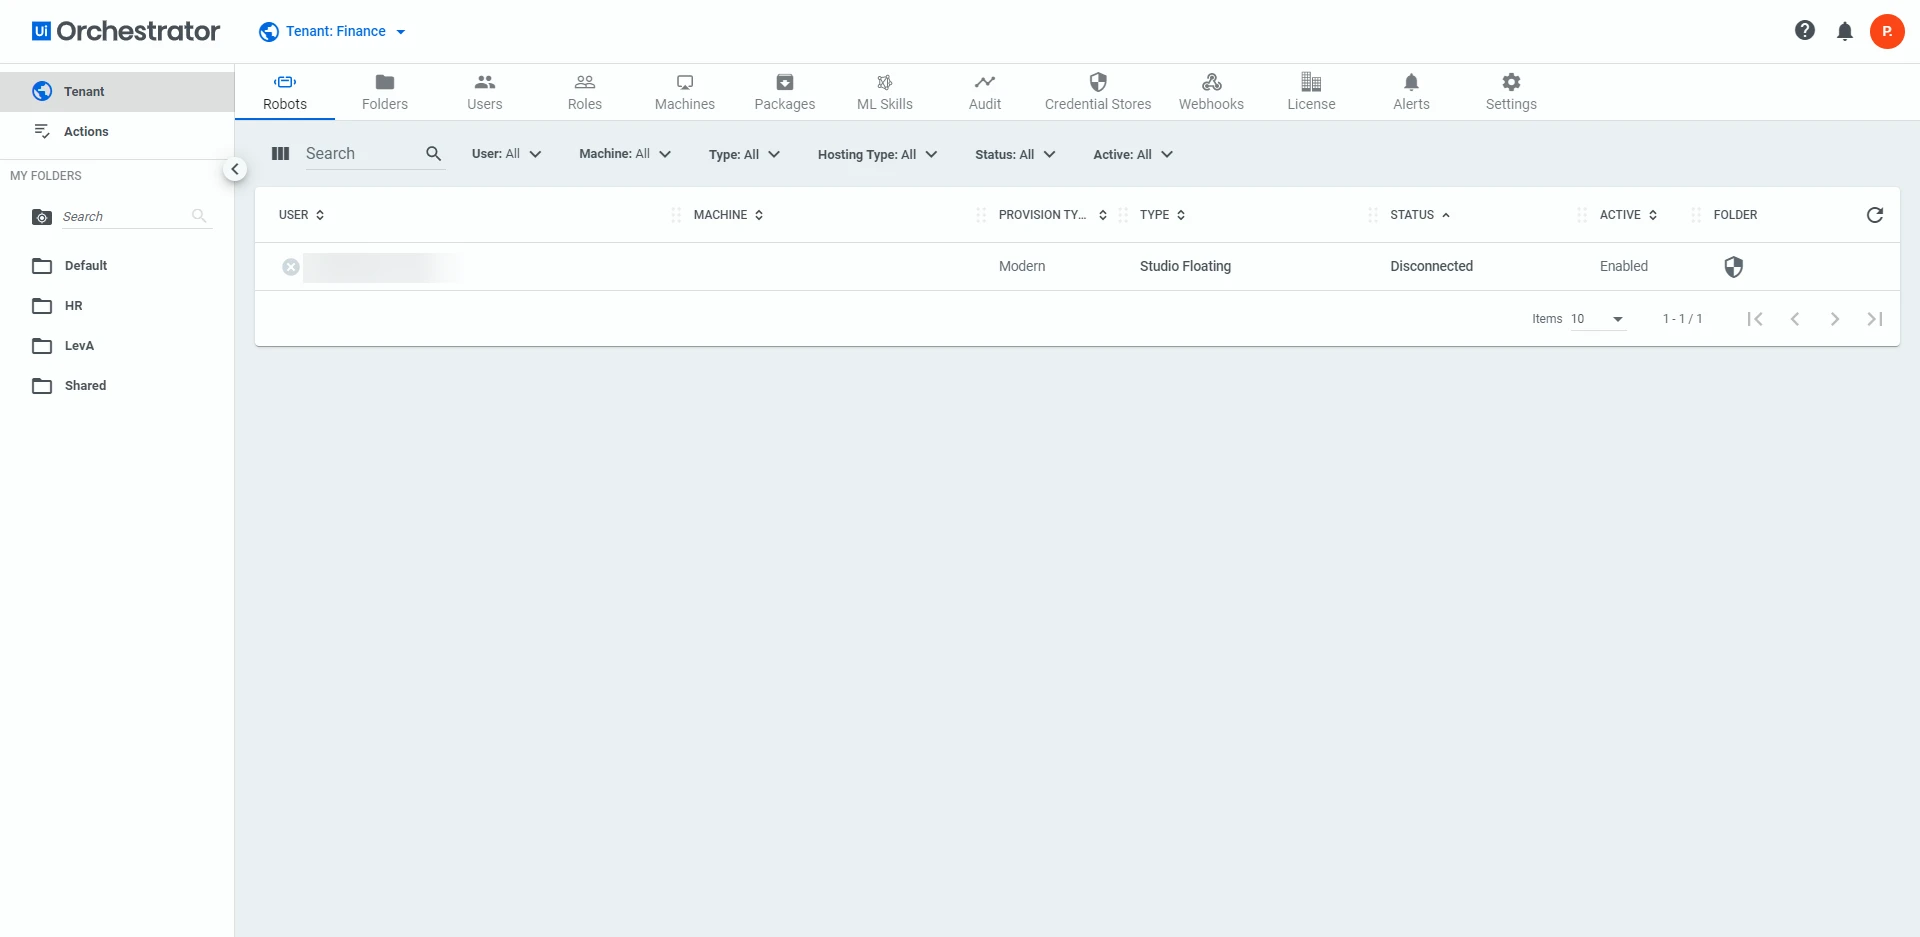Screen dimensions: 1920x937
Task: Switch to the Robots tab
Action: 285,92
